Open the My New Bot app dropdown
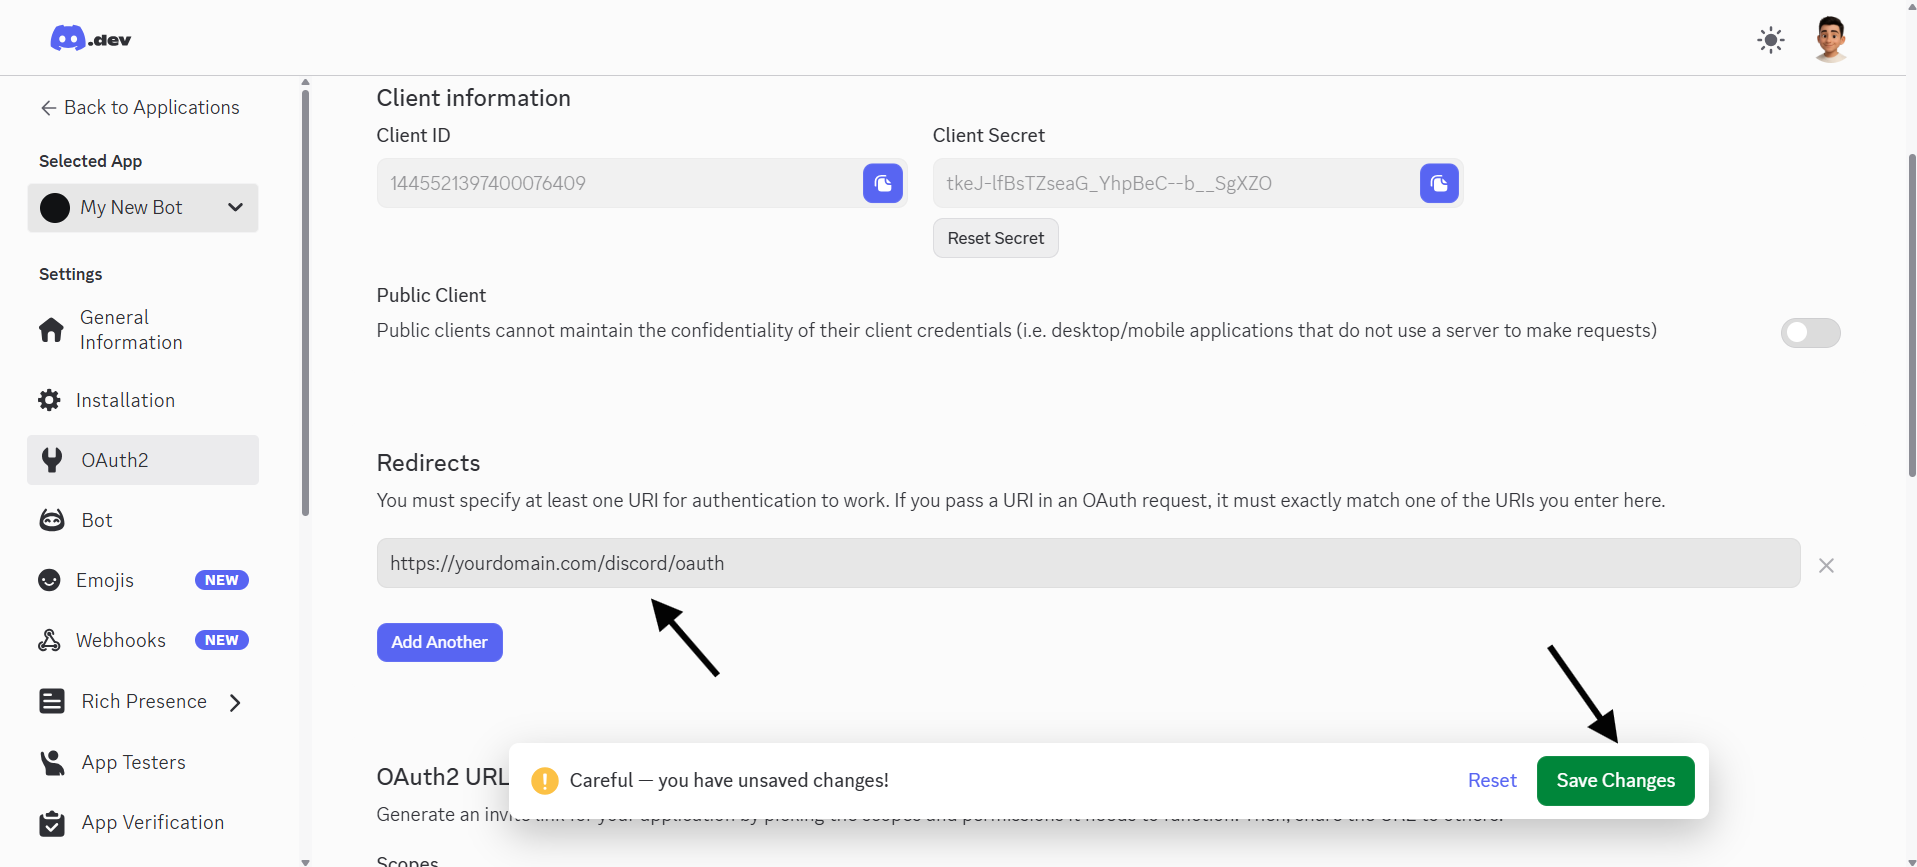The image size is (1917, 867). [143, 207]
